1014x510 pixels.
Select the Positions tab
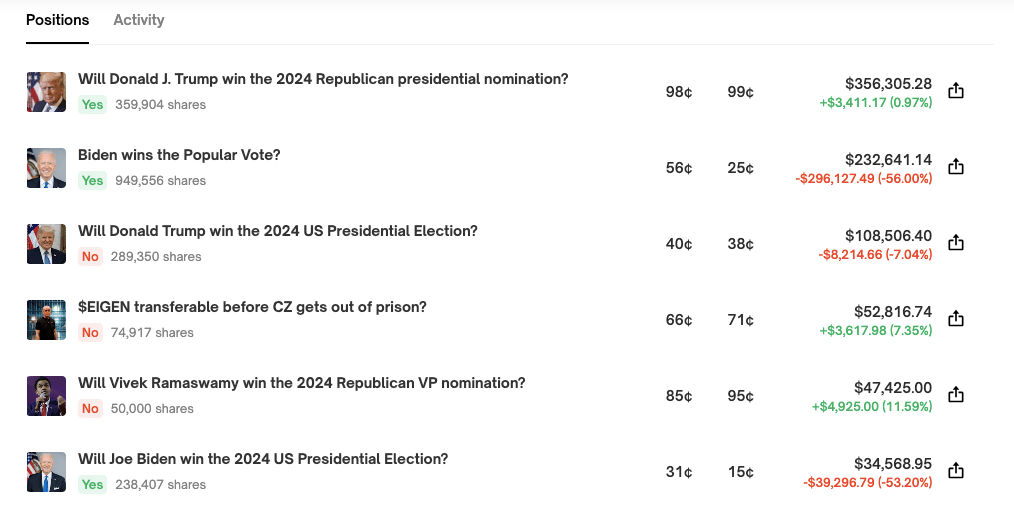(57, 20)
